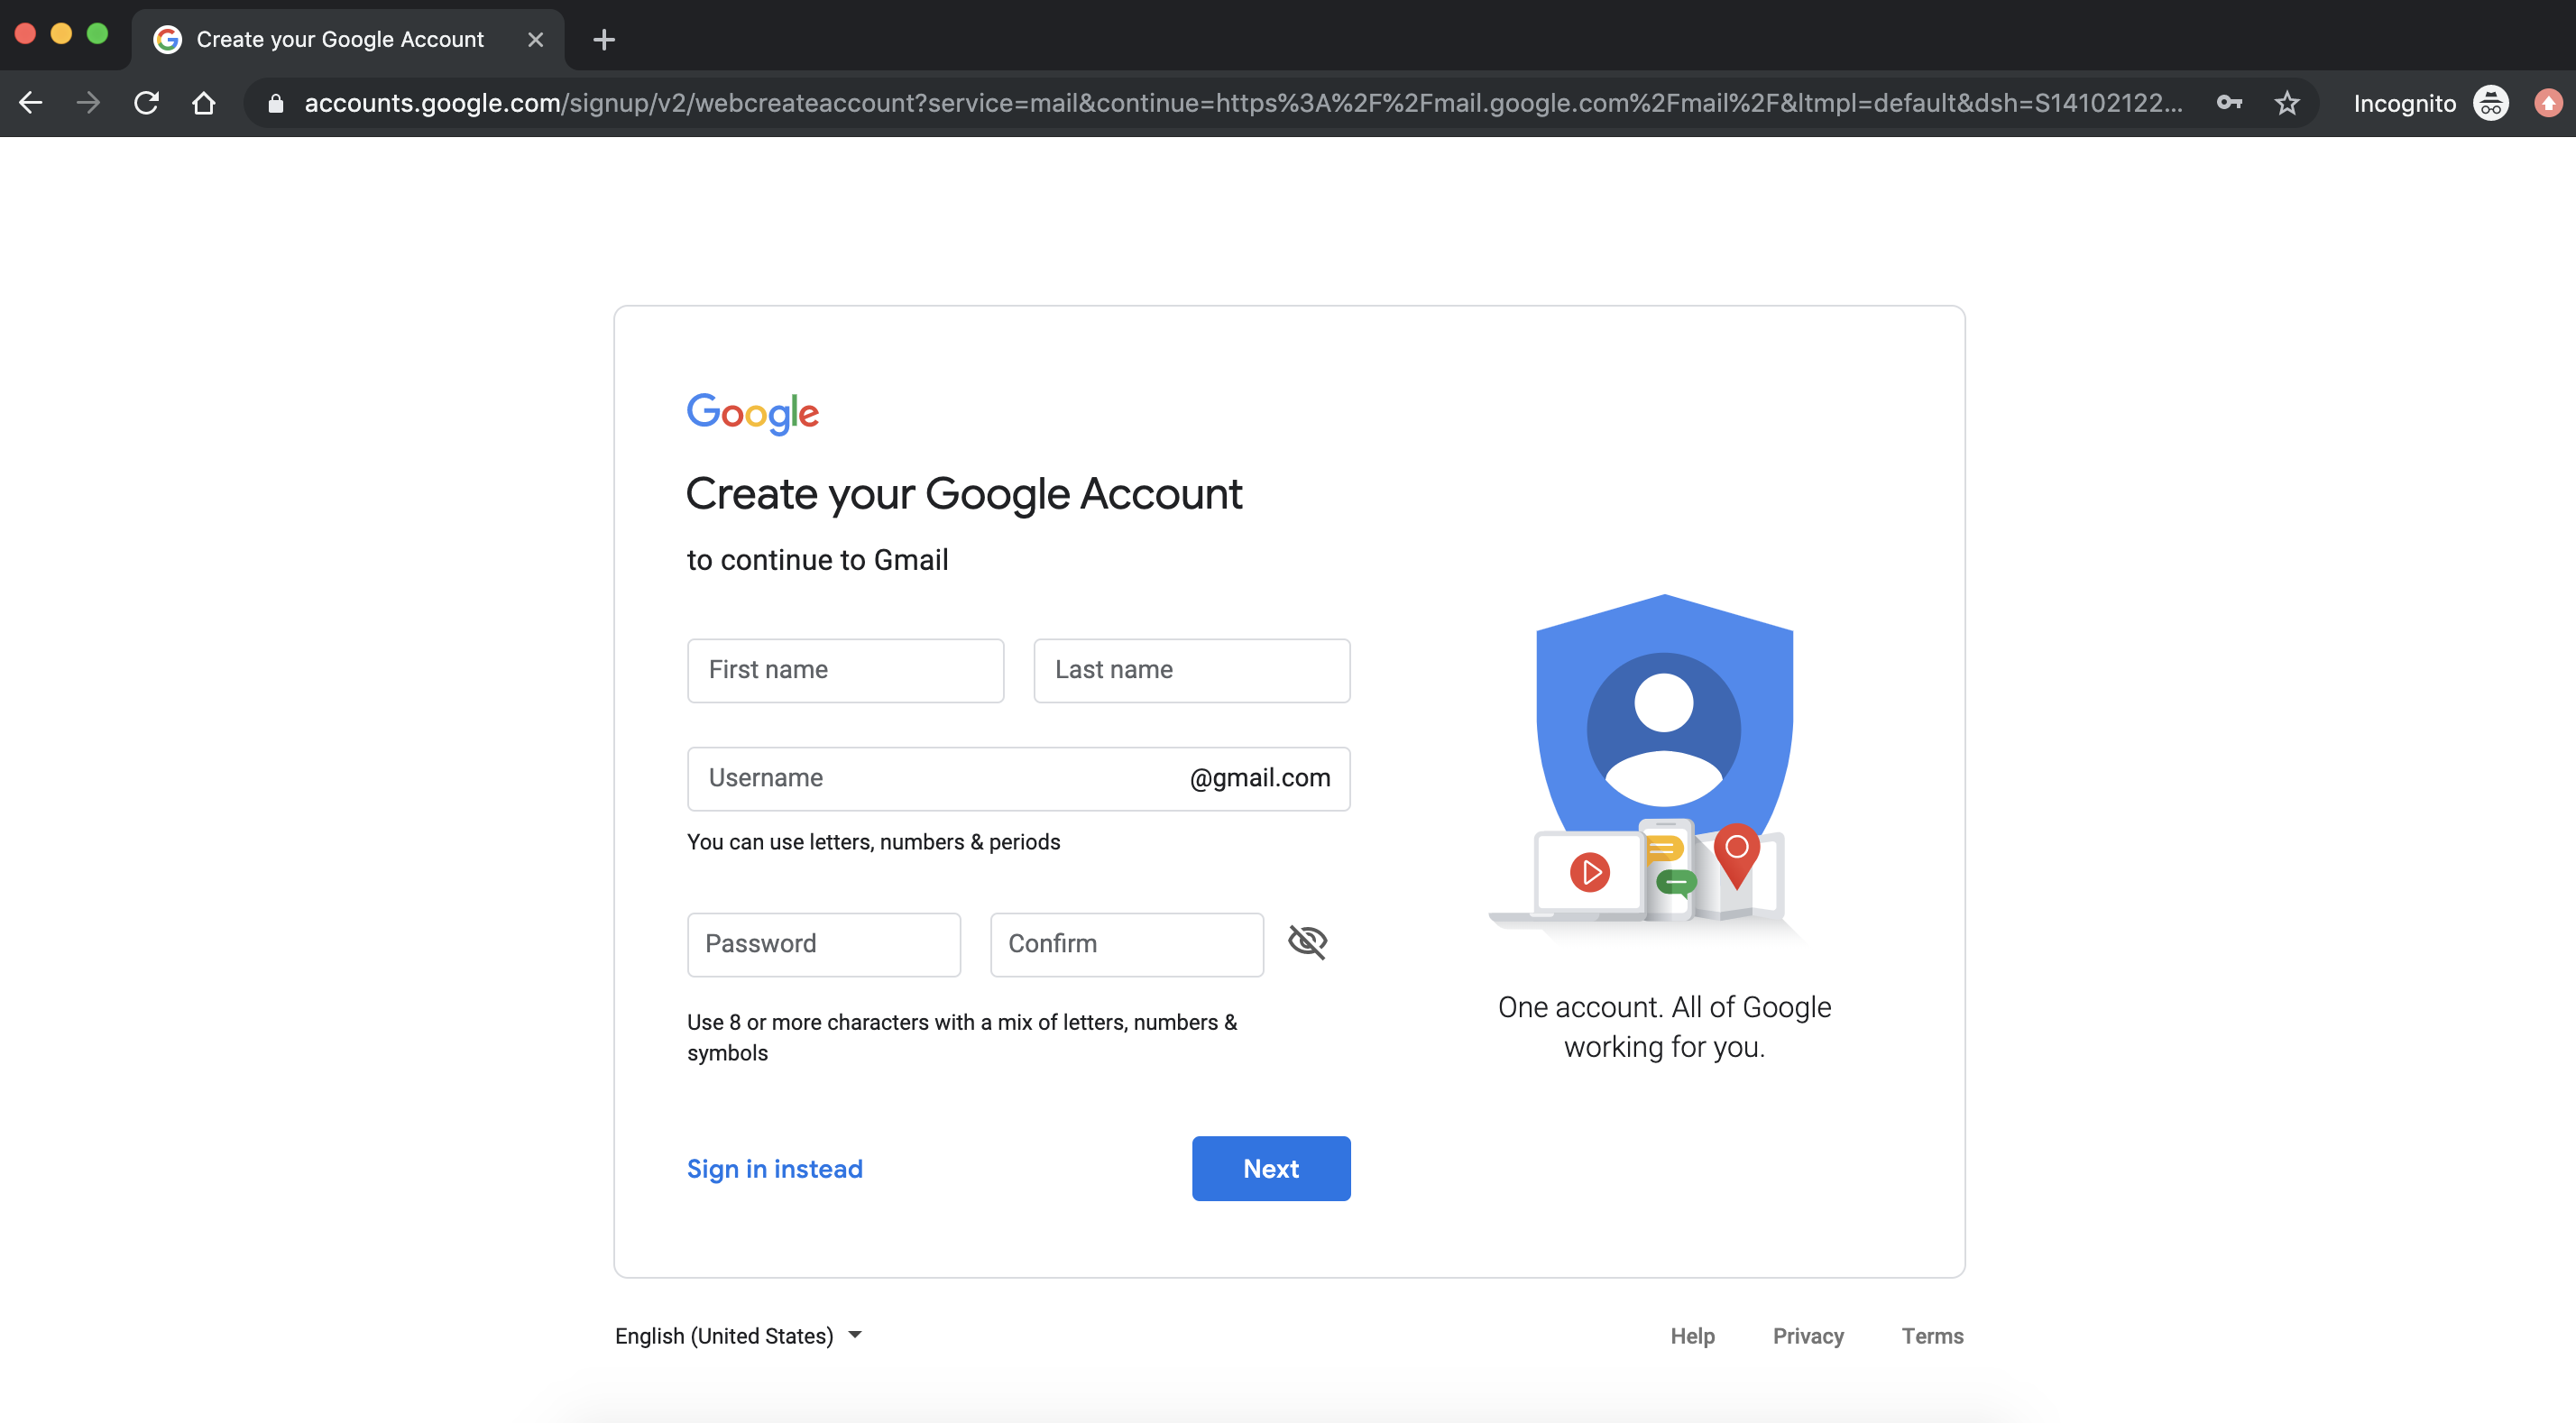
Task: Open the password key icon in address bar
Action: click(x=2229, y=103)
